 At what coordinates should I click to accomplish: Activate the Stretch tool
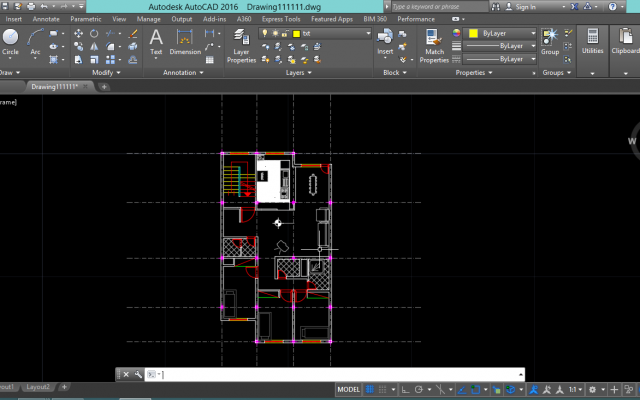click(x=78, y=60)
